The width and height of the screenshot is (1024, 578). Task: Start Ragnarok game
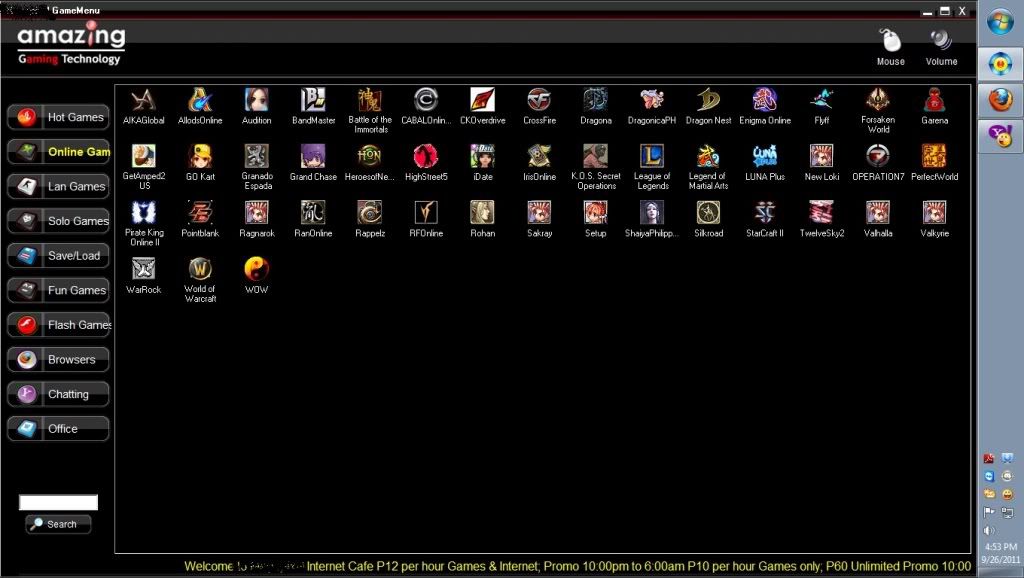(256, 213)
